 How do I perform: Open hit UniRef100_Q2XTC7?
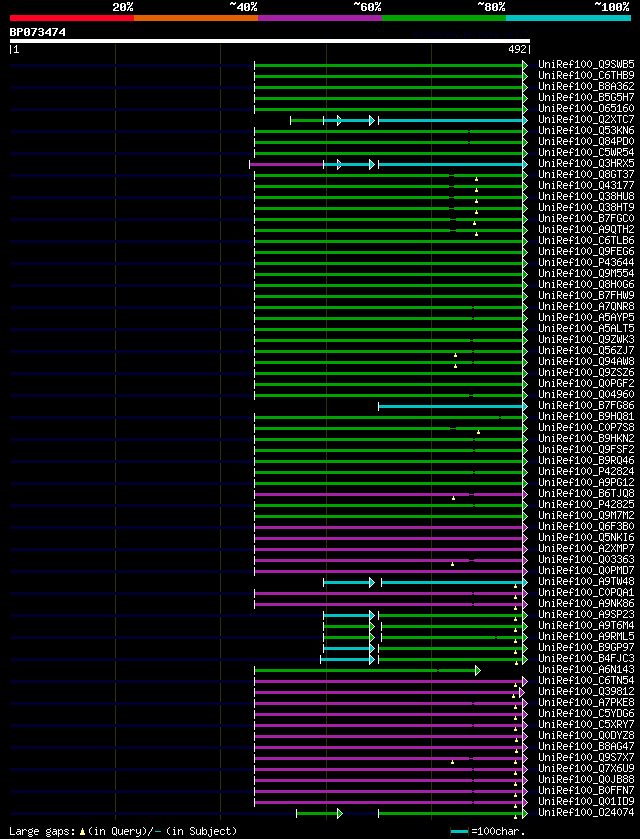click(586, 119)
